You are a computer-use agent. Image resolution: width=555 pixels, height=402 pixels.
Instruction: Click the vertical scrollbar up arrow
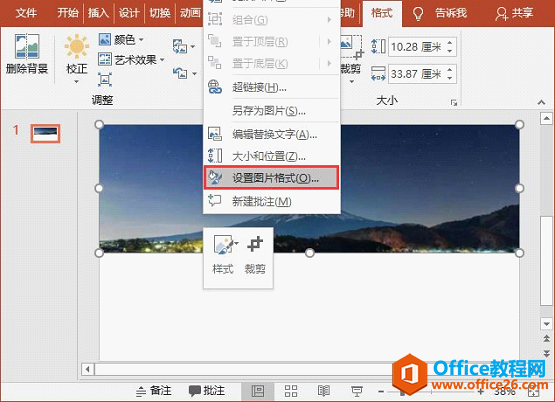point(546,119)
